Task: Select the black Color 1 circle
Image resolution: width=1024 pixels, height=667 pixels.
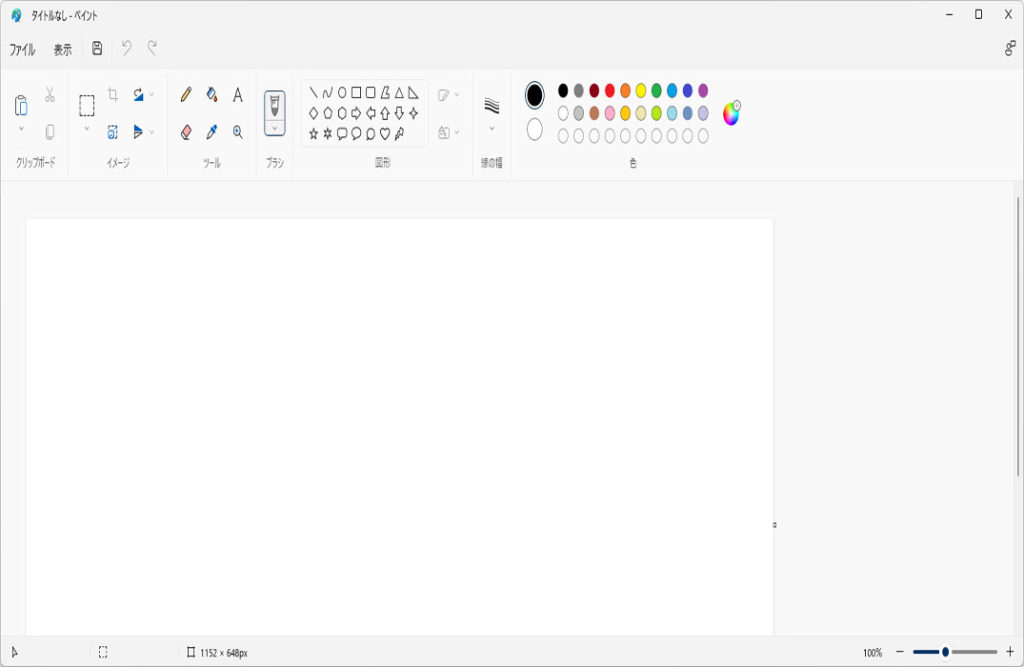Action: pyautogui.click(x=535, y=95)
